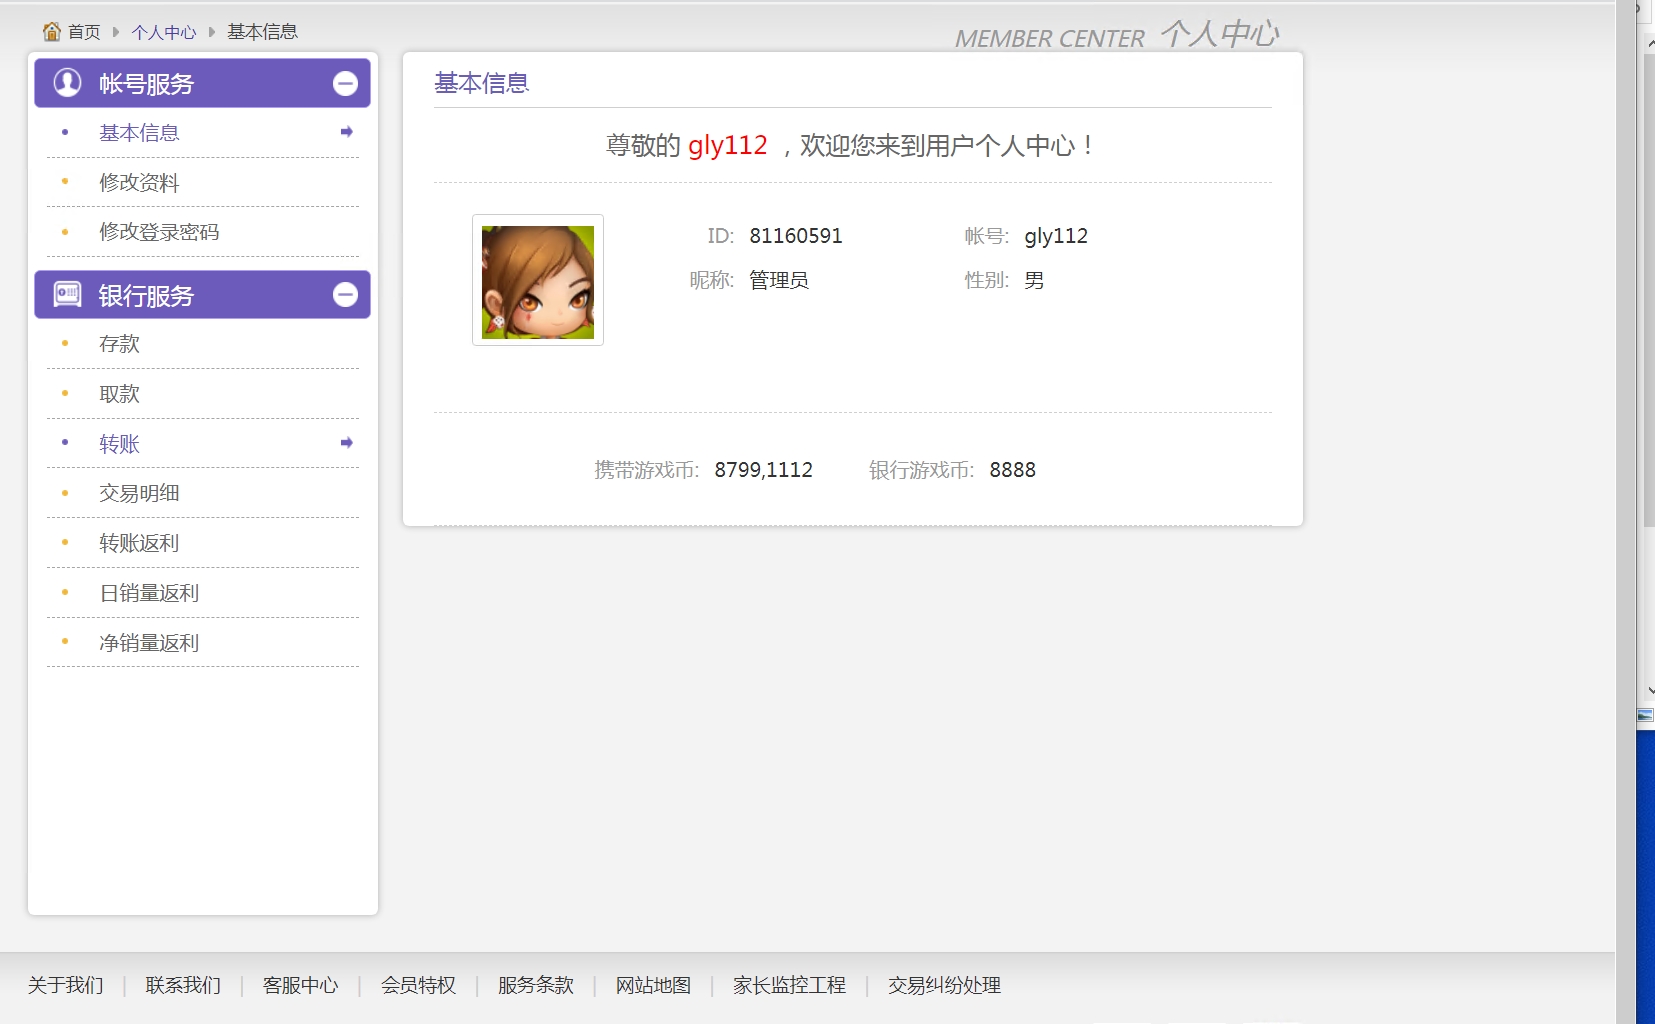Collapse the 帐号服务 section with minus button
This screenshot has height=1024, width=1655.
(345, 84)
